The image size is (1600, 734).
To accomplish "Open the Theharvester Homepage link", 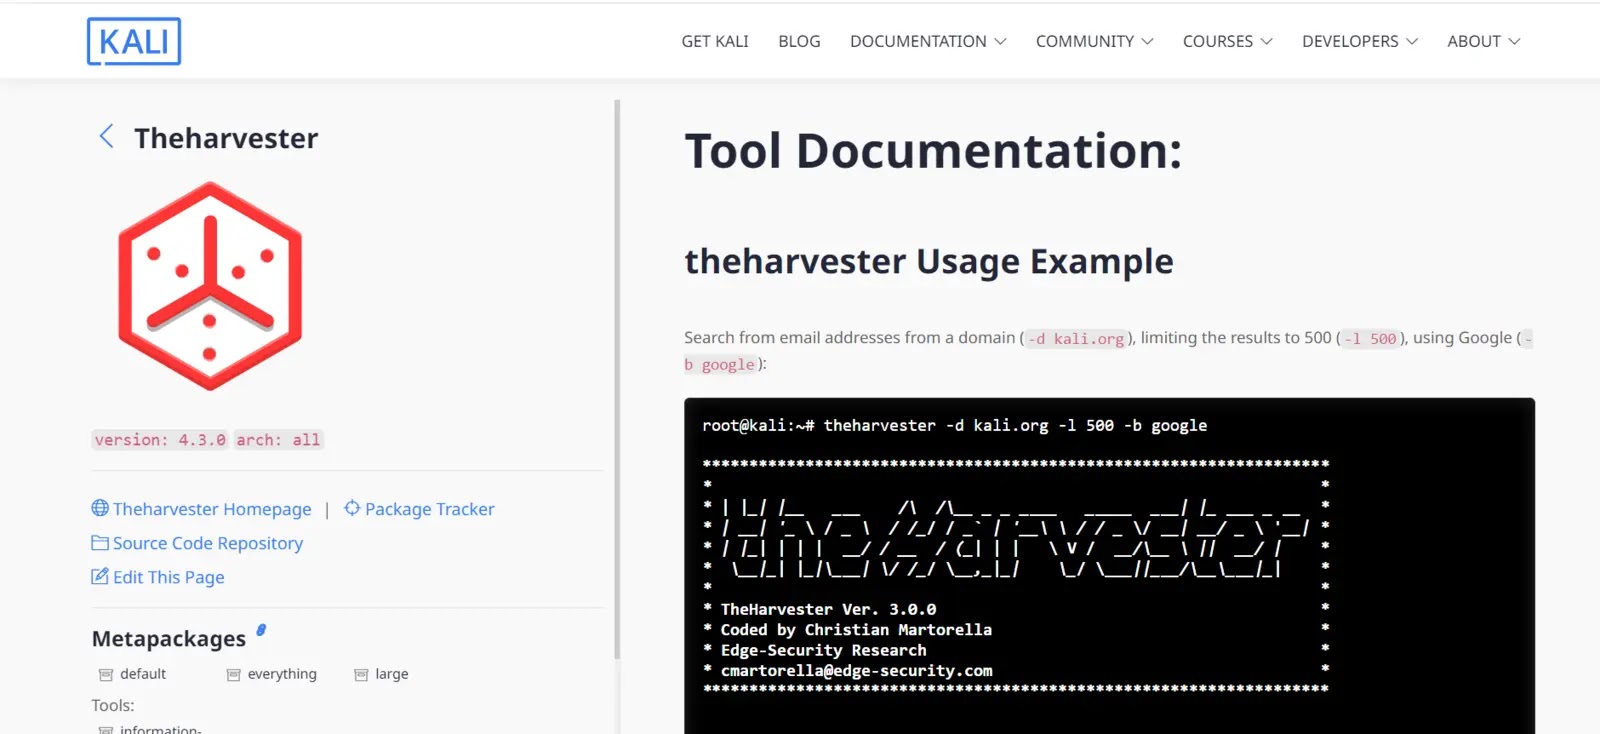I will (x=212, y=509).
